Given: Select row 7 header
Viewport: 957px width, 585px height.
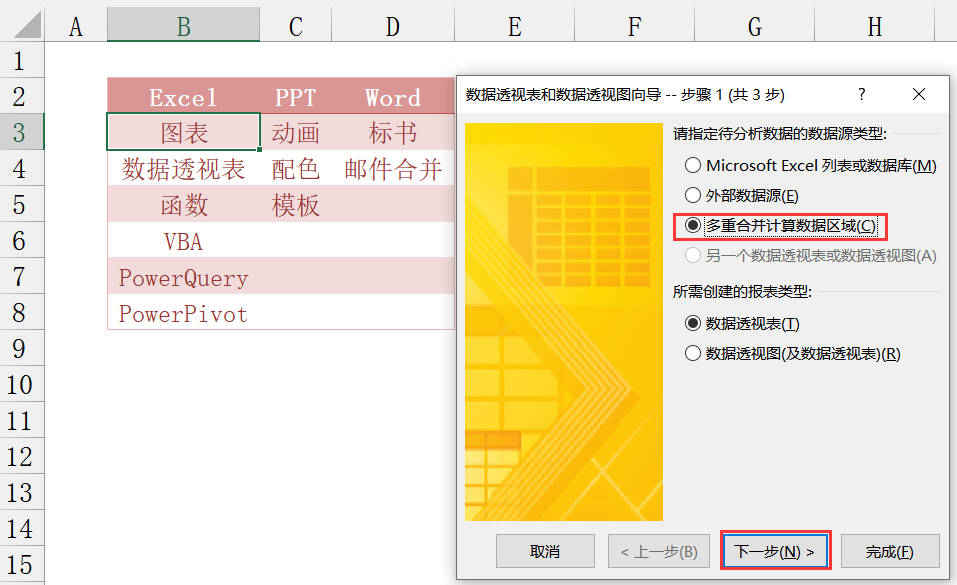Looking at the screenshot, I should [22, 276].
